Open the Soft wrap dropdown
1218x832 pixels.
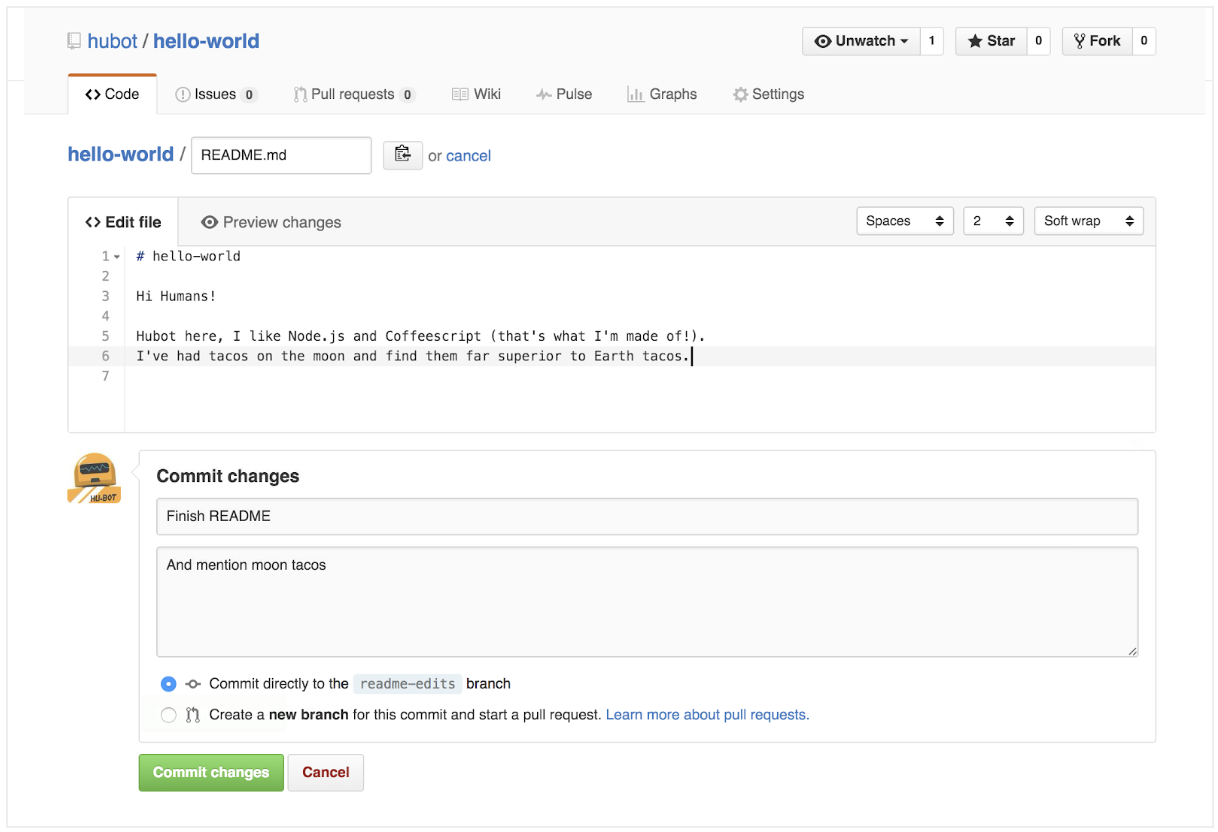pyautogui.click(x=1089, y=221)
